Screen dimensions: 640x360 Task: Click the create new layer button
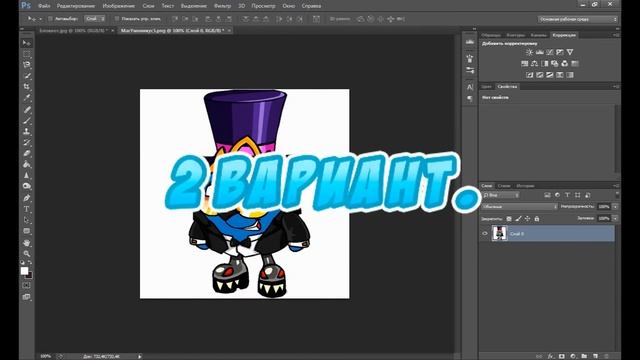[x=595, y=356]
